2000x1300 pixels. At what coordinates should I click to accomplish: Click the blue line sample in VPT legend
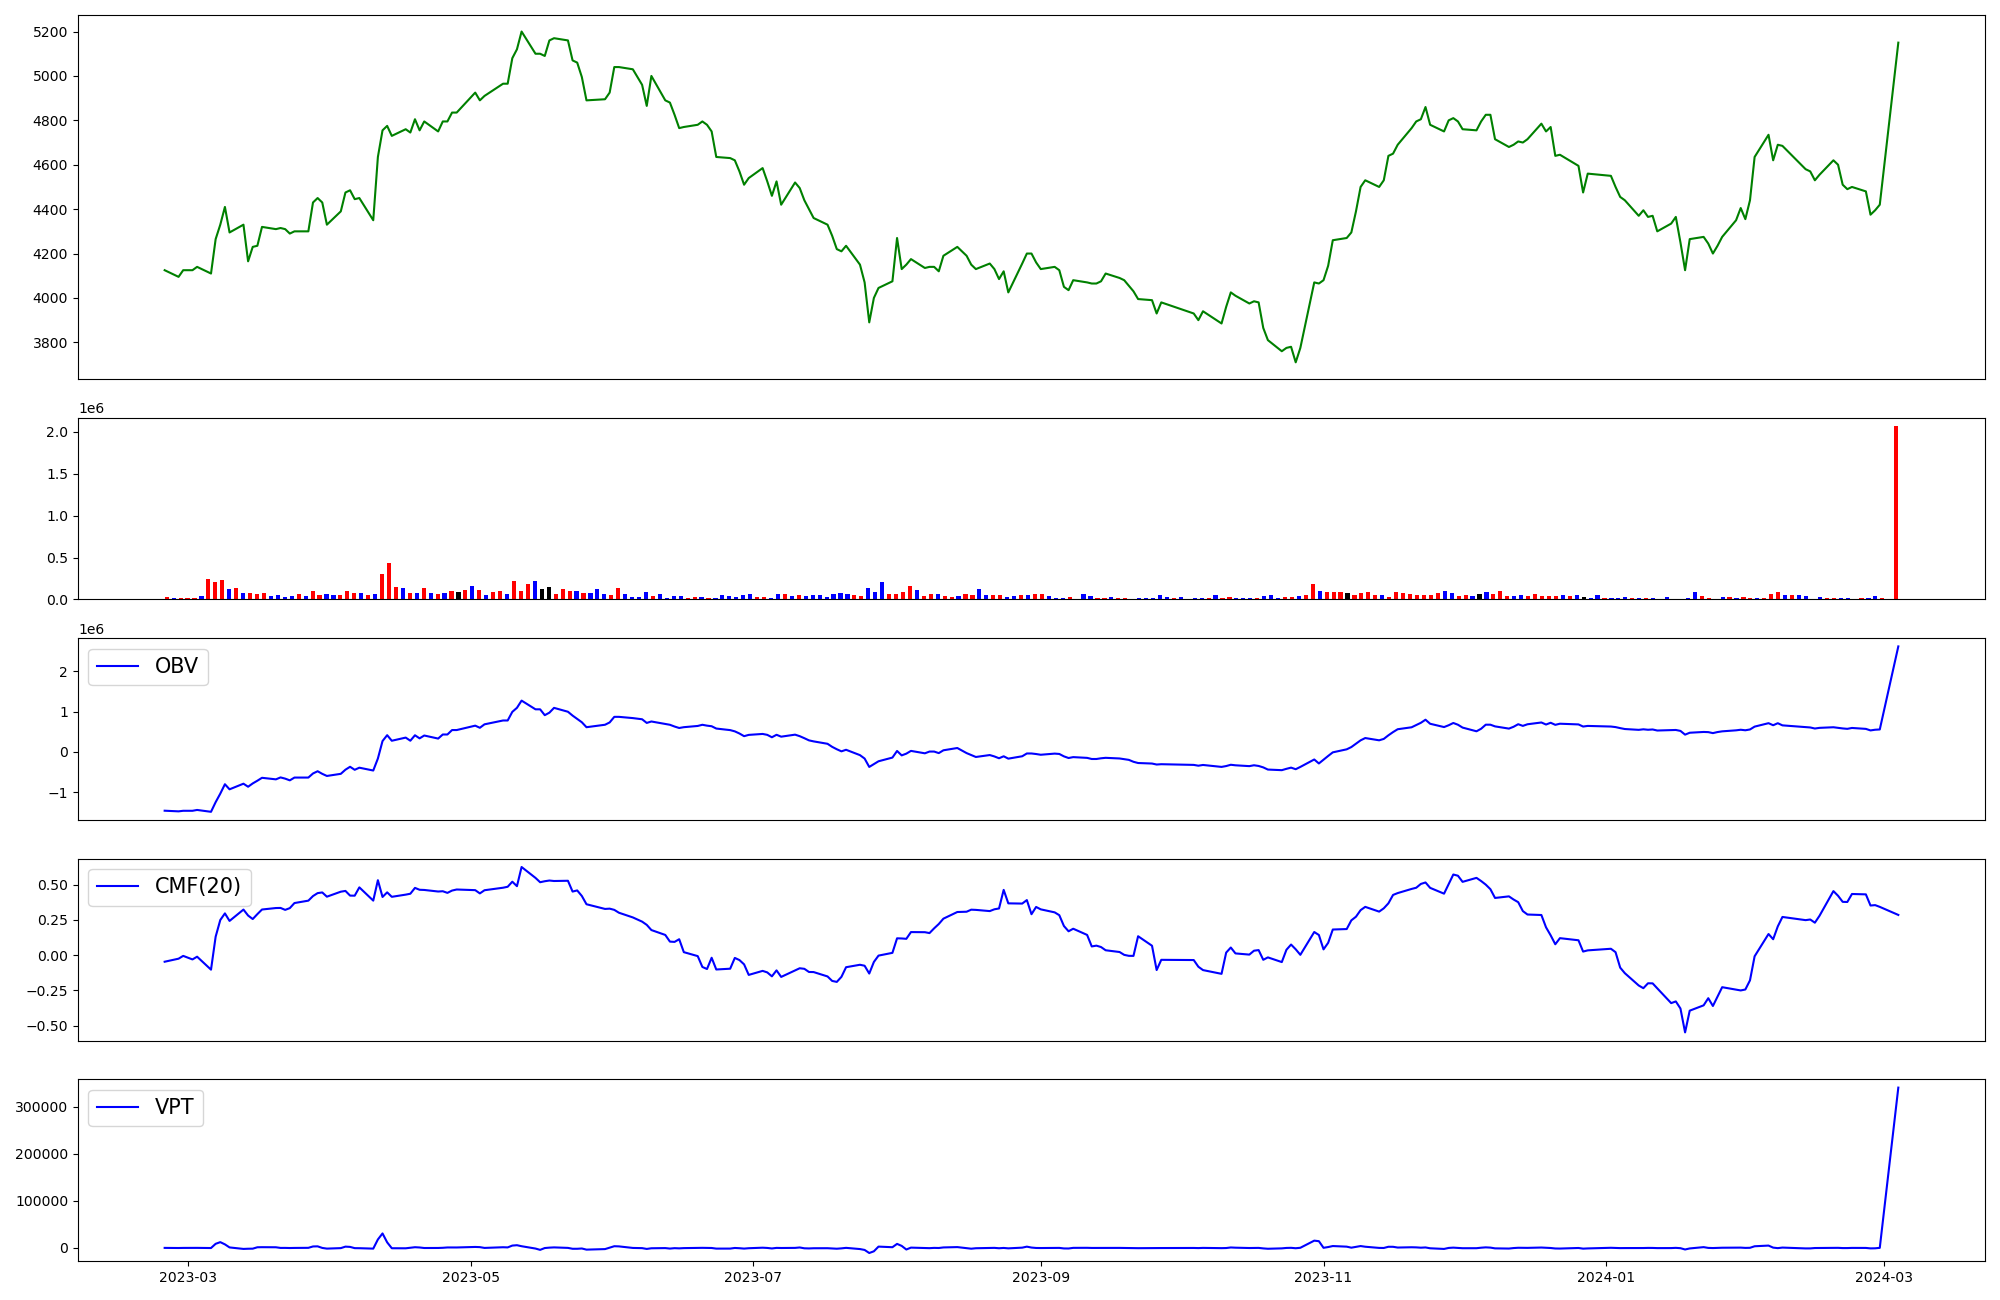click(x=119, y=1108)
